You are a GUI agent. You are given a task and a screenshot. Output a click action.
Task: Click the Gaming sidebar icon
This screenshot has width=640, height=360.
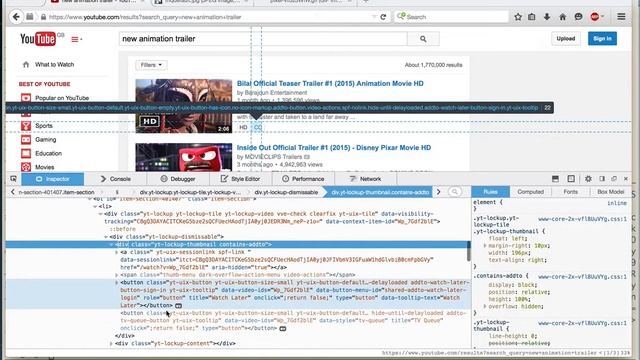coord(26,140)
